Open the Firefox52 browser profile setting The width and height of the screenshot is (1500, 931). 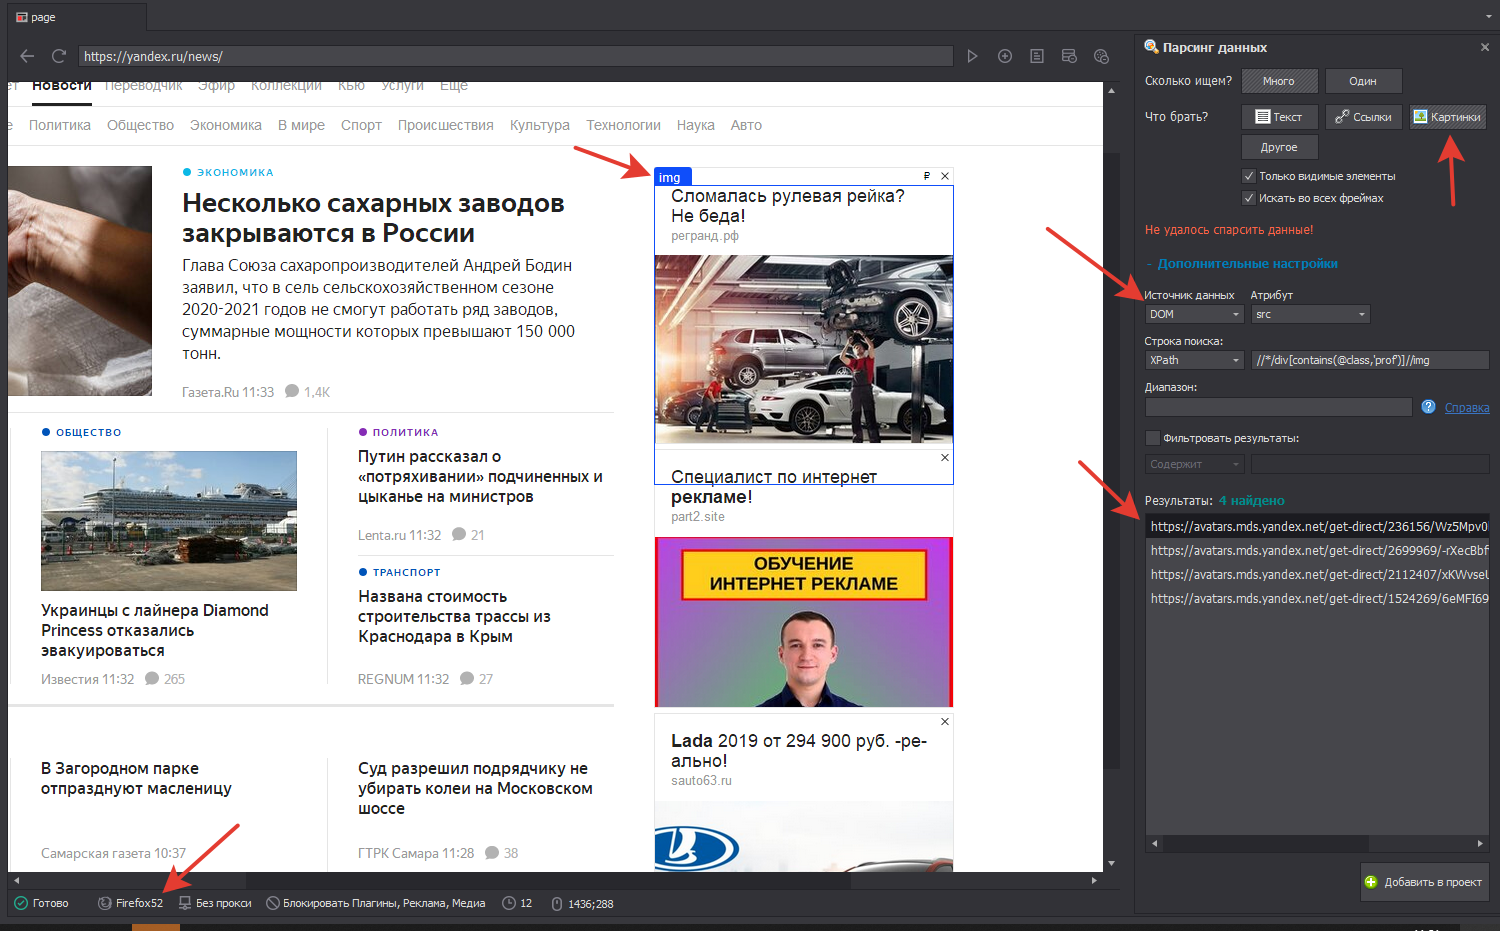click(x=130, y=903)
